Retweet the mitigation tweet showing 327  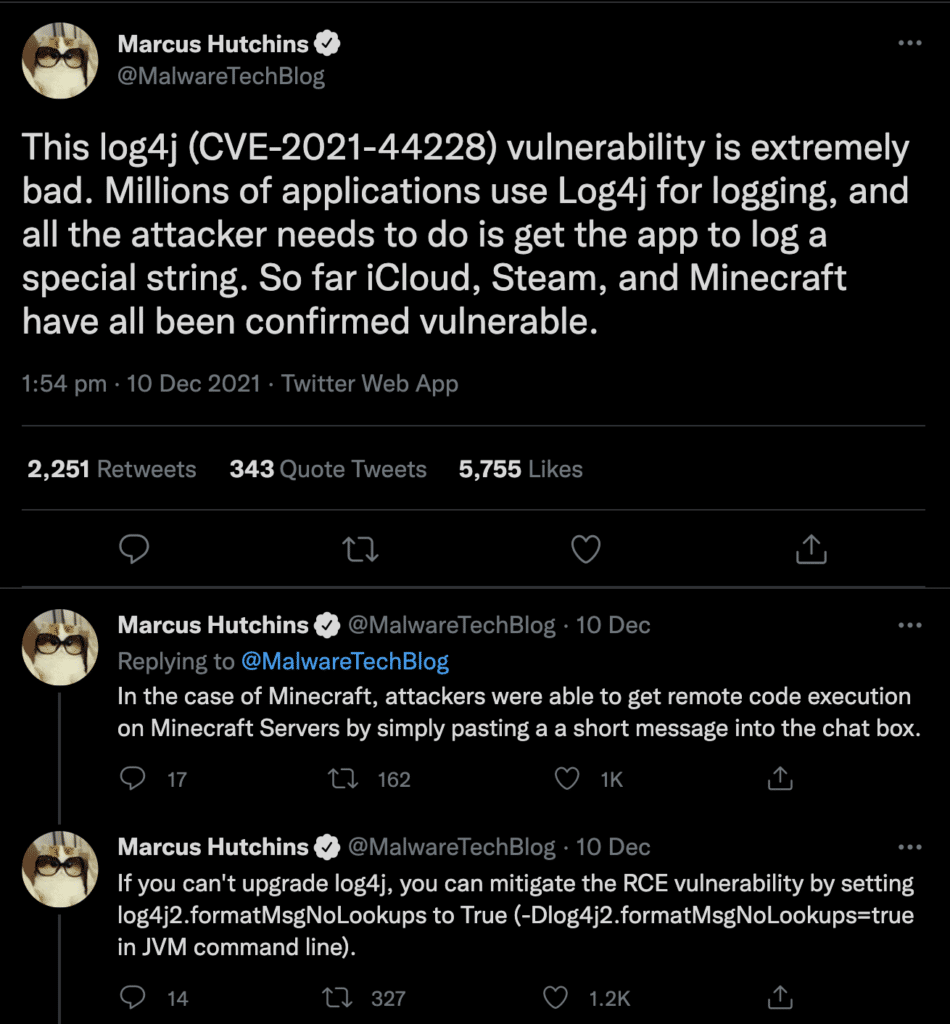click(365, 997)
